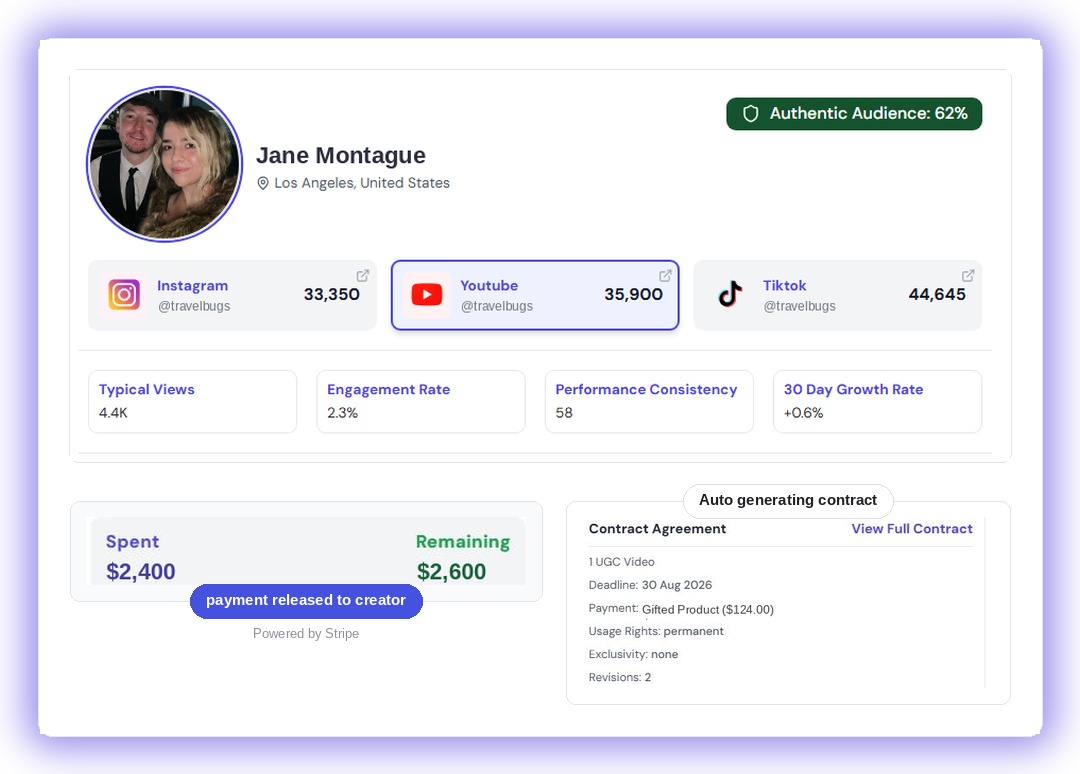The width and height of the screenshot is (1080, 774).
Task: Select the Tiktok account card
Action: pyautogui.click(x=838, y=295)
